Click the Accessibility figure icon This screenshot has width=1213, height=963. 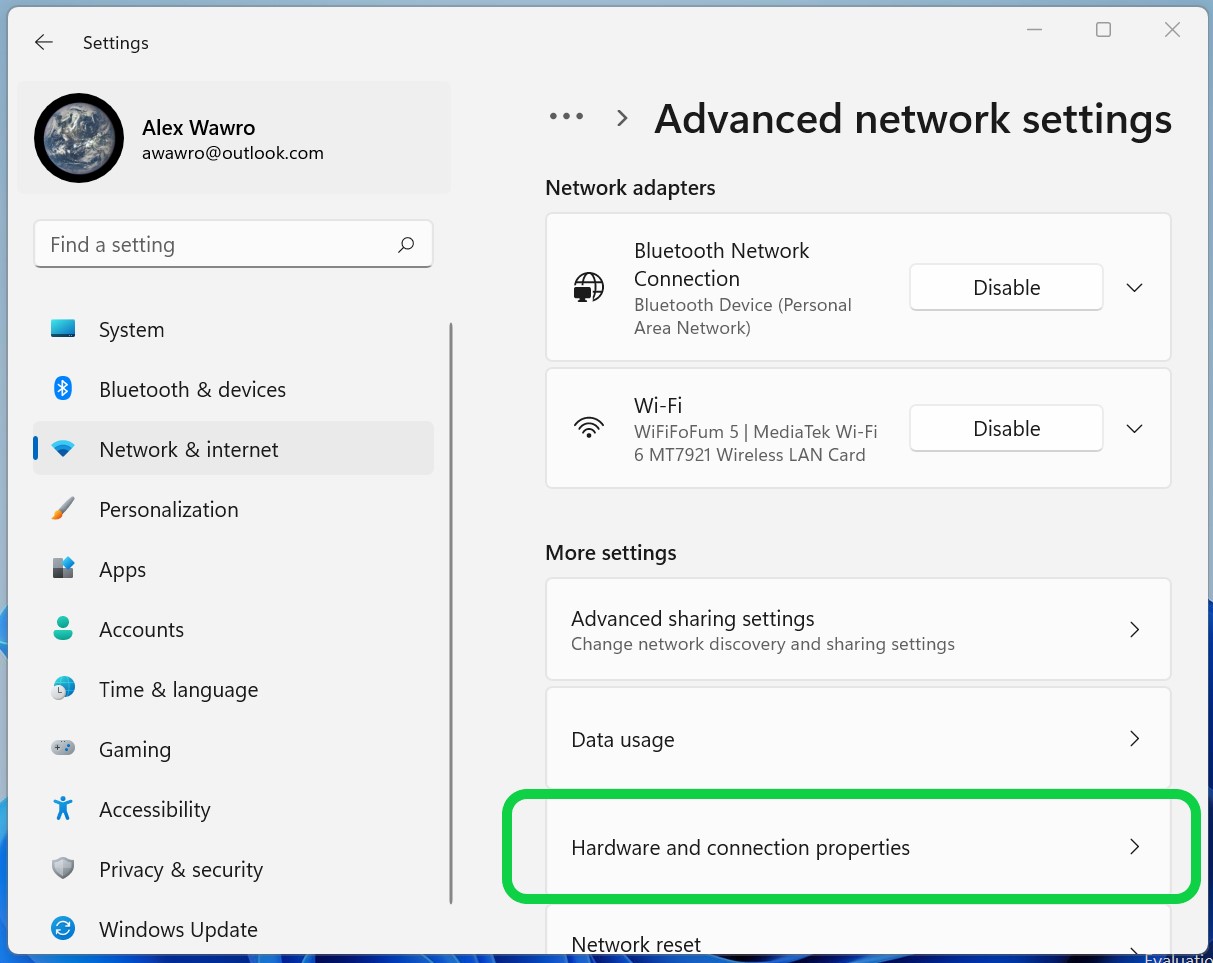click(x=63, y=809)
